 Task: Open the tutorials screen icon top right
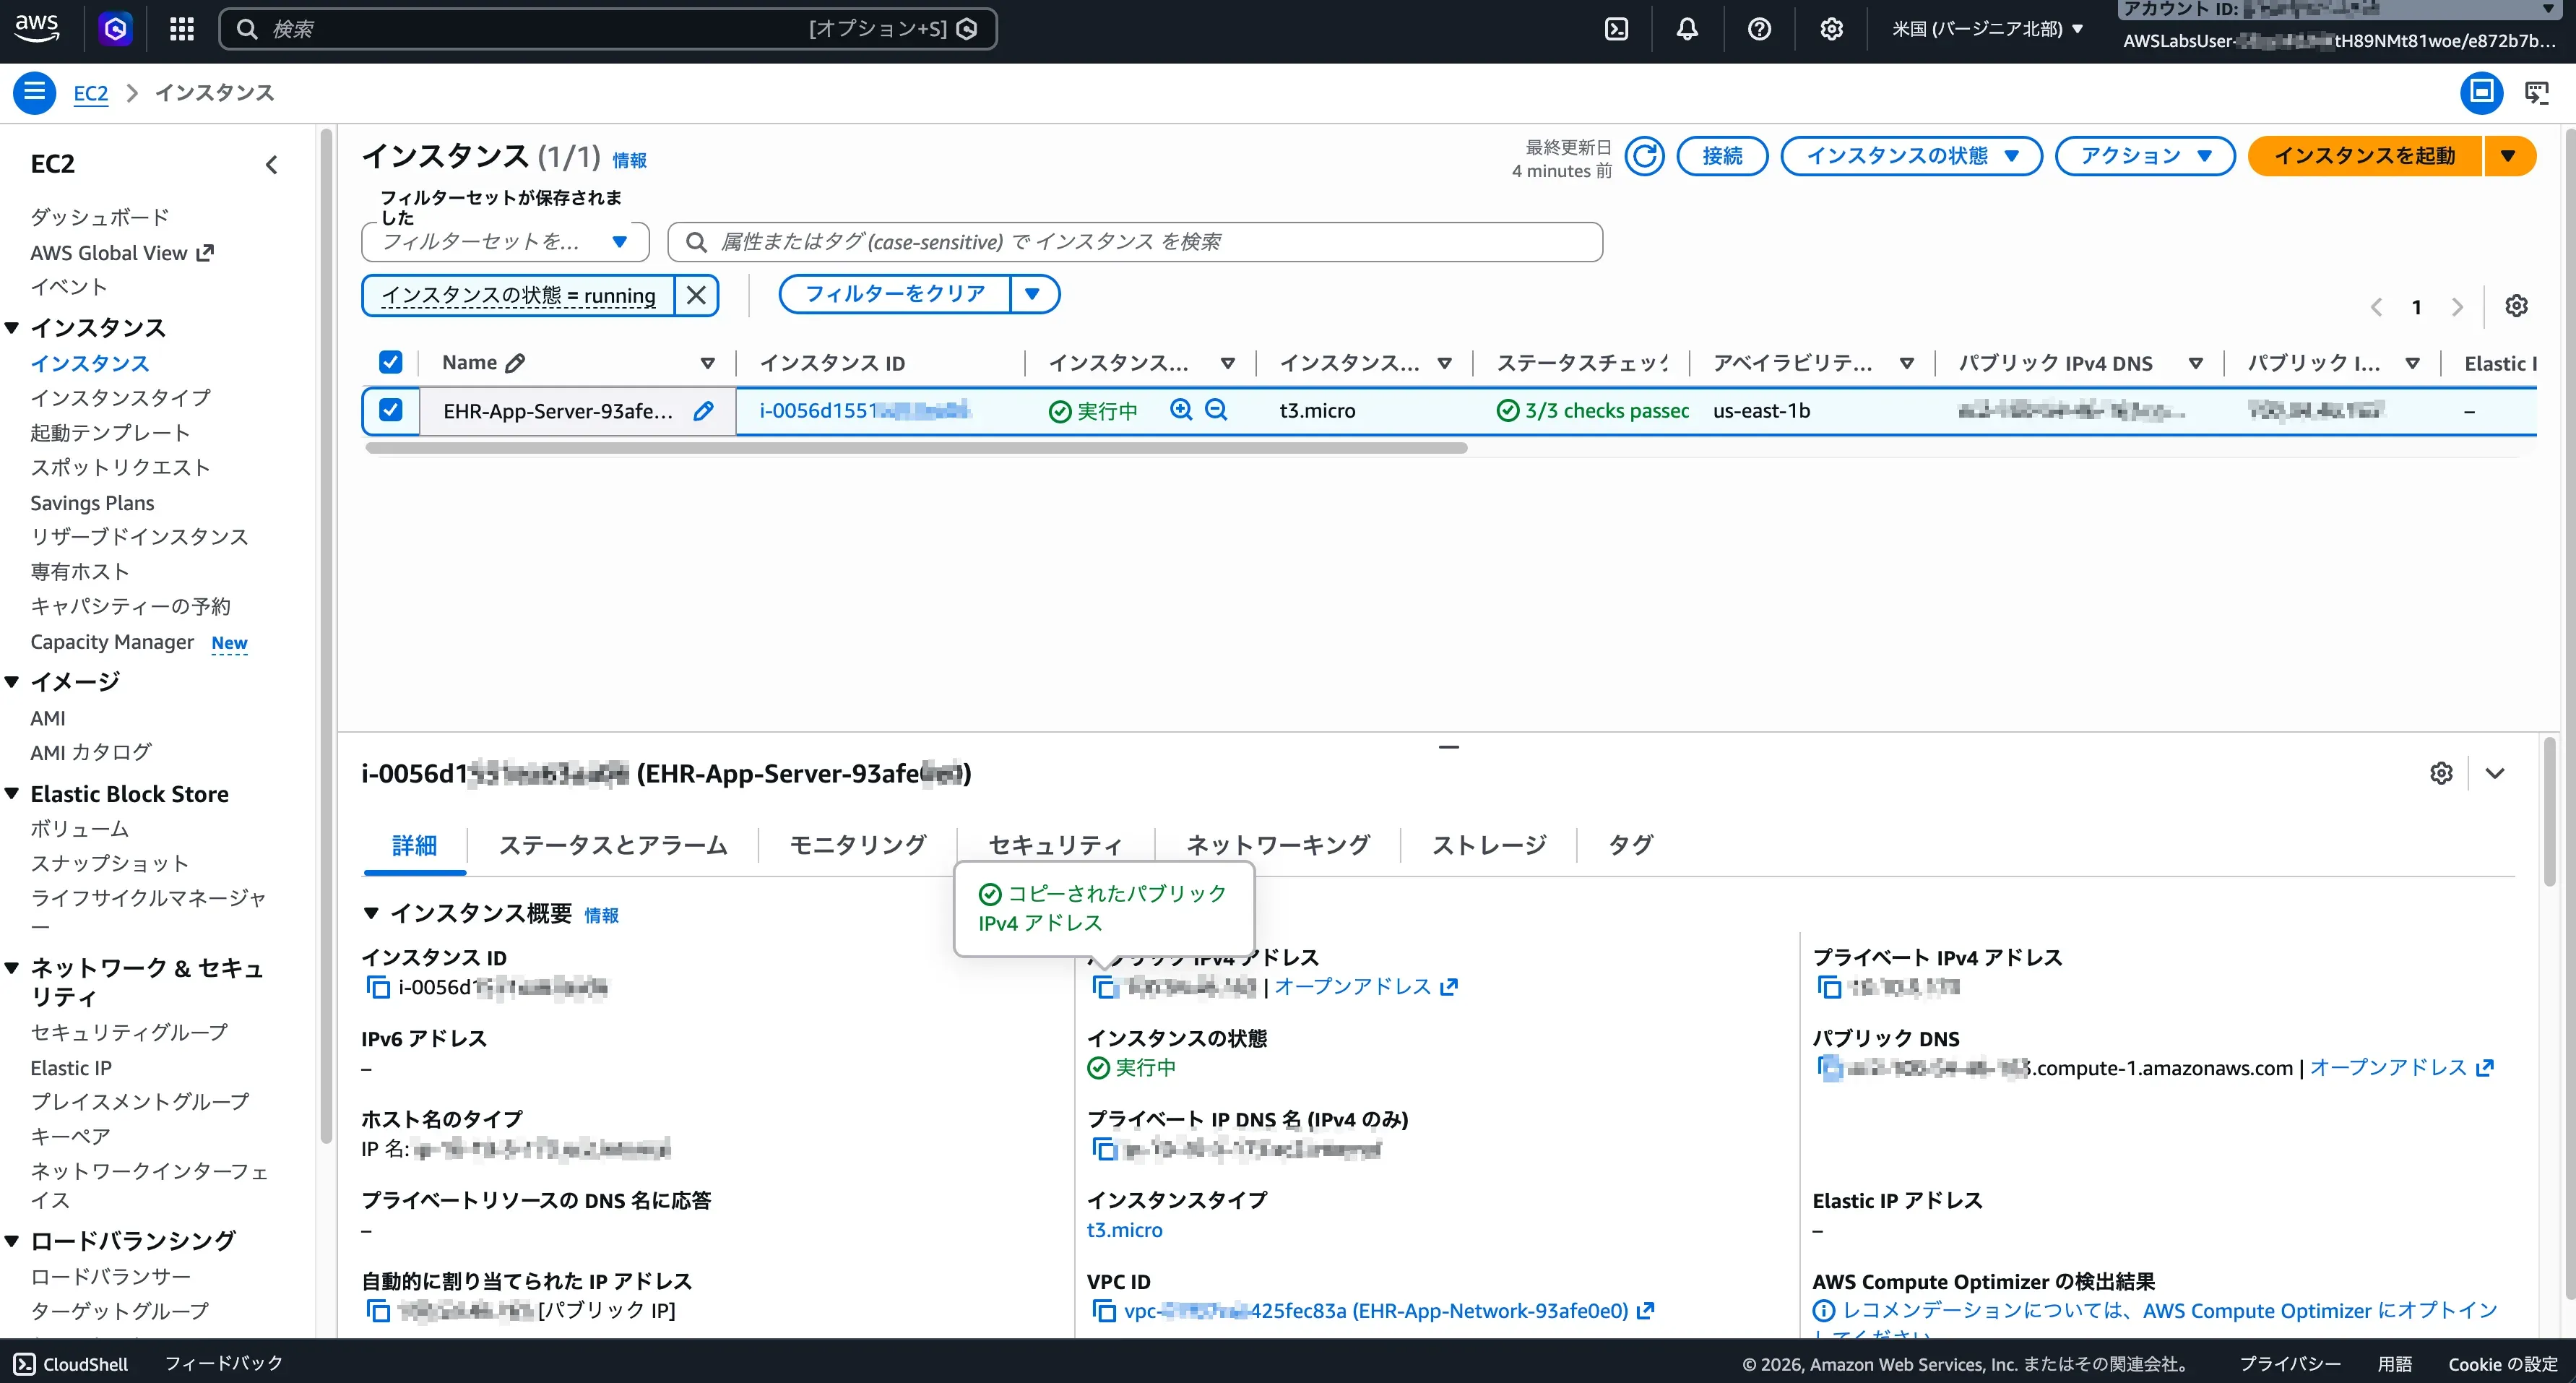(x=2536, y=92)
